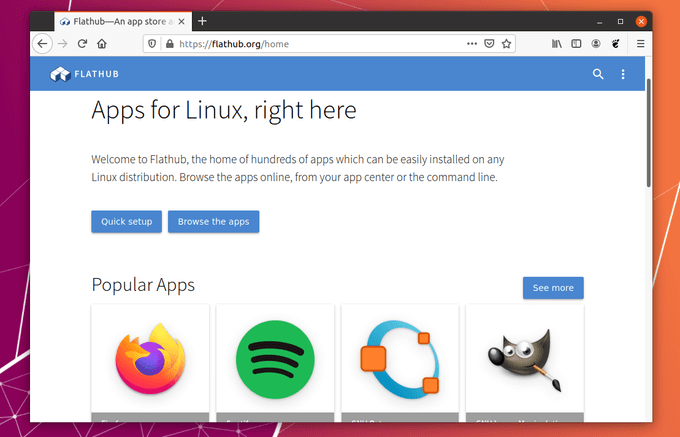This screenshot has height=437, width=680.
Task: Close the Firefox window
Action: (641, 21)
